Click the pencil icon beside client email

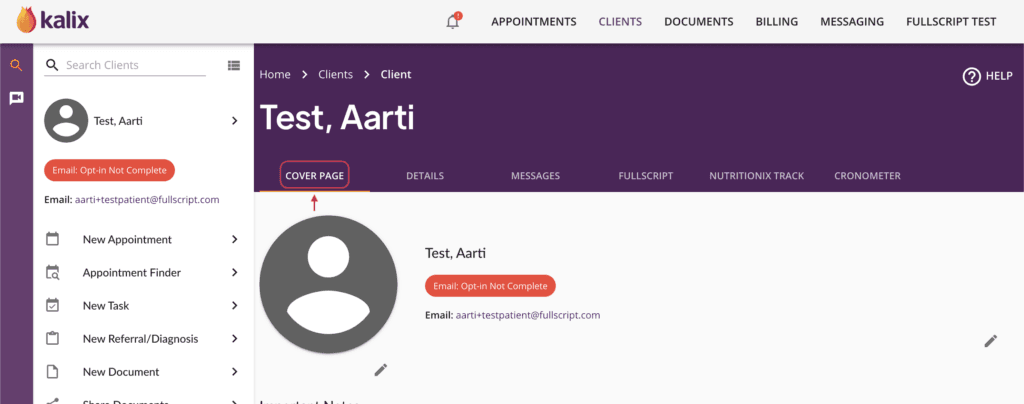click(x=991, y=341)
